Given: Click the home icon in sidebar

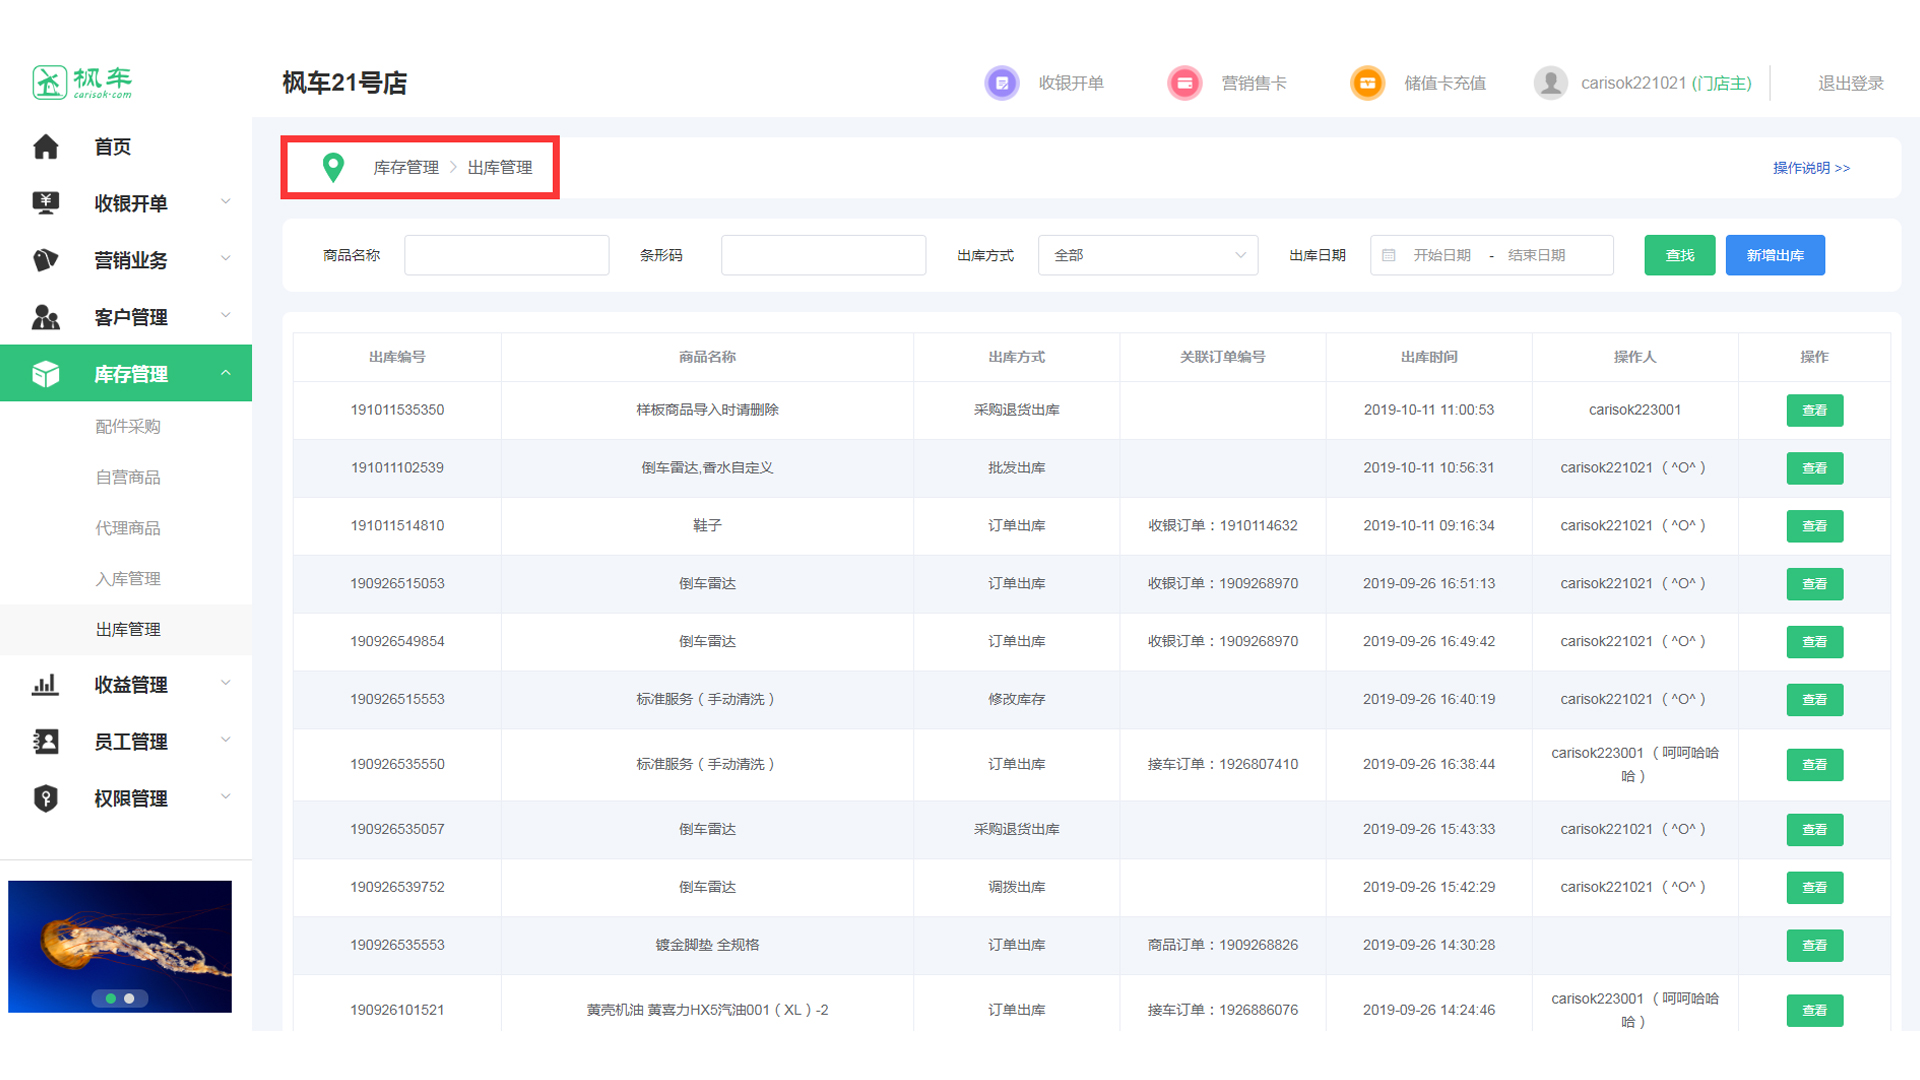Looking at the screenshot, I should tap(46, 147).
